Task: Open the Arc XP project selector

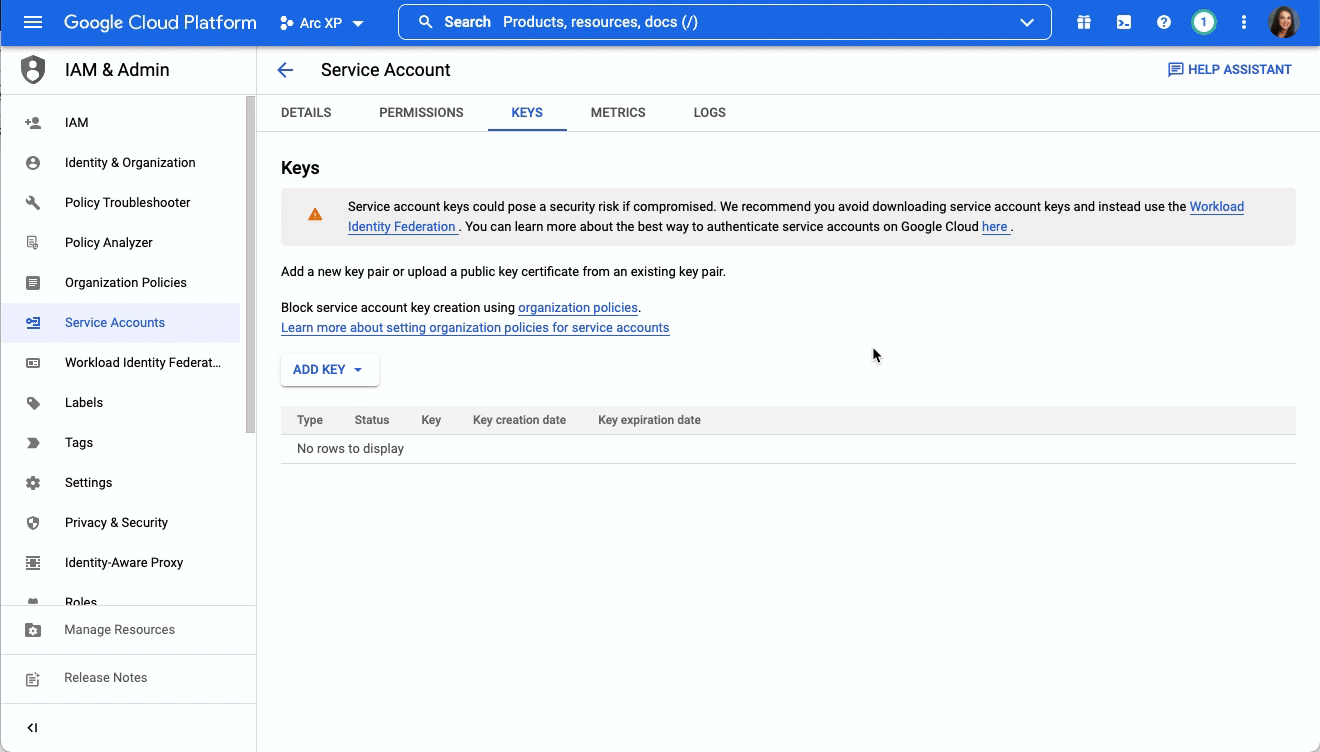Action: coord(321,23)
